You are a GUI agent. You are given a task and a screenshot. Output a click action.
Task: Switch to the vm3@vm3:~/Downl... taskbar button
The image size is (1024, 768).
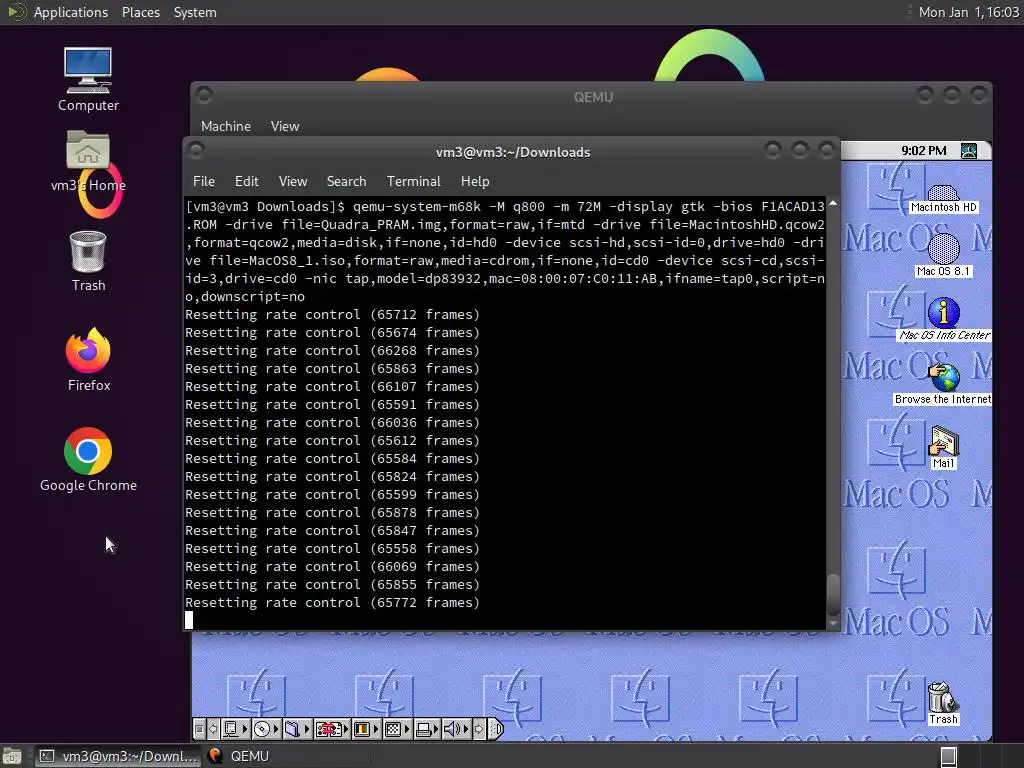[119, 756]
